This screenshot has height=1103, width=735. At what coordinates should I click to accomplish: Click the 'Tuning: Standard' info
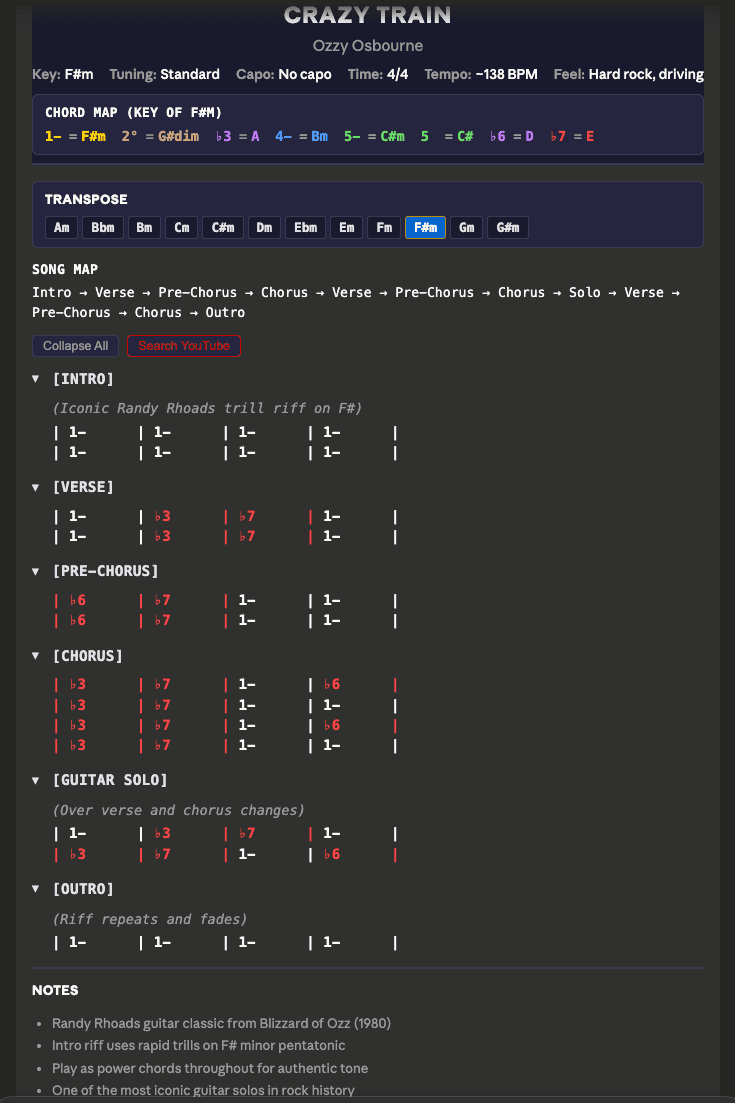[x=165, y=74]
